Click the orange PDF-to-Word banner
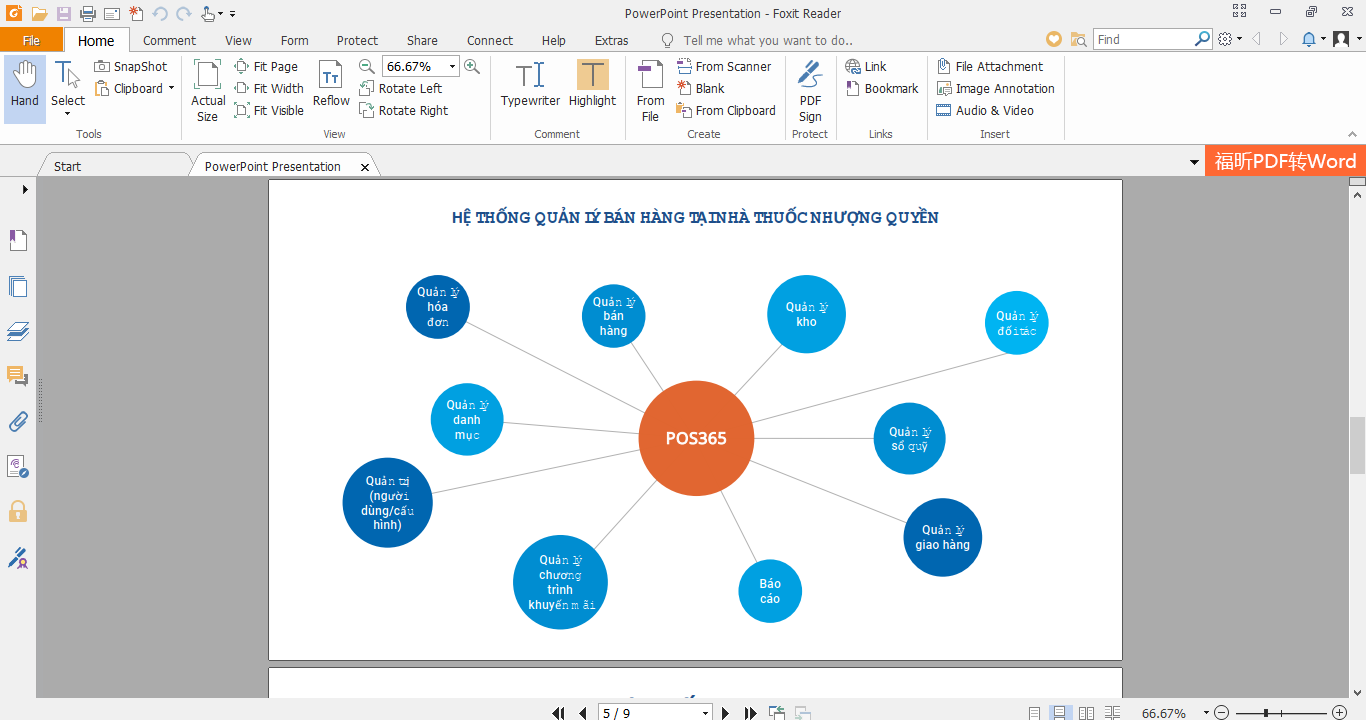 1285,161
